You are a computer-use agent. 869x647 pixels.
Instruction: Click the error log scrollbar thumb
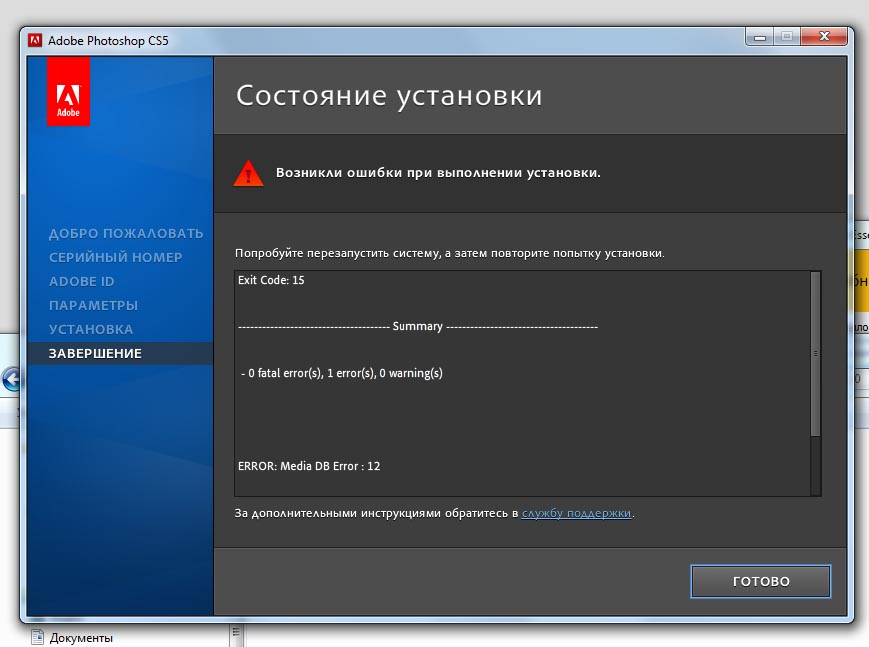815,354
